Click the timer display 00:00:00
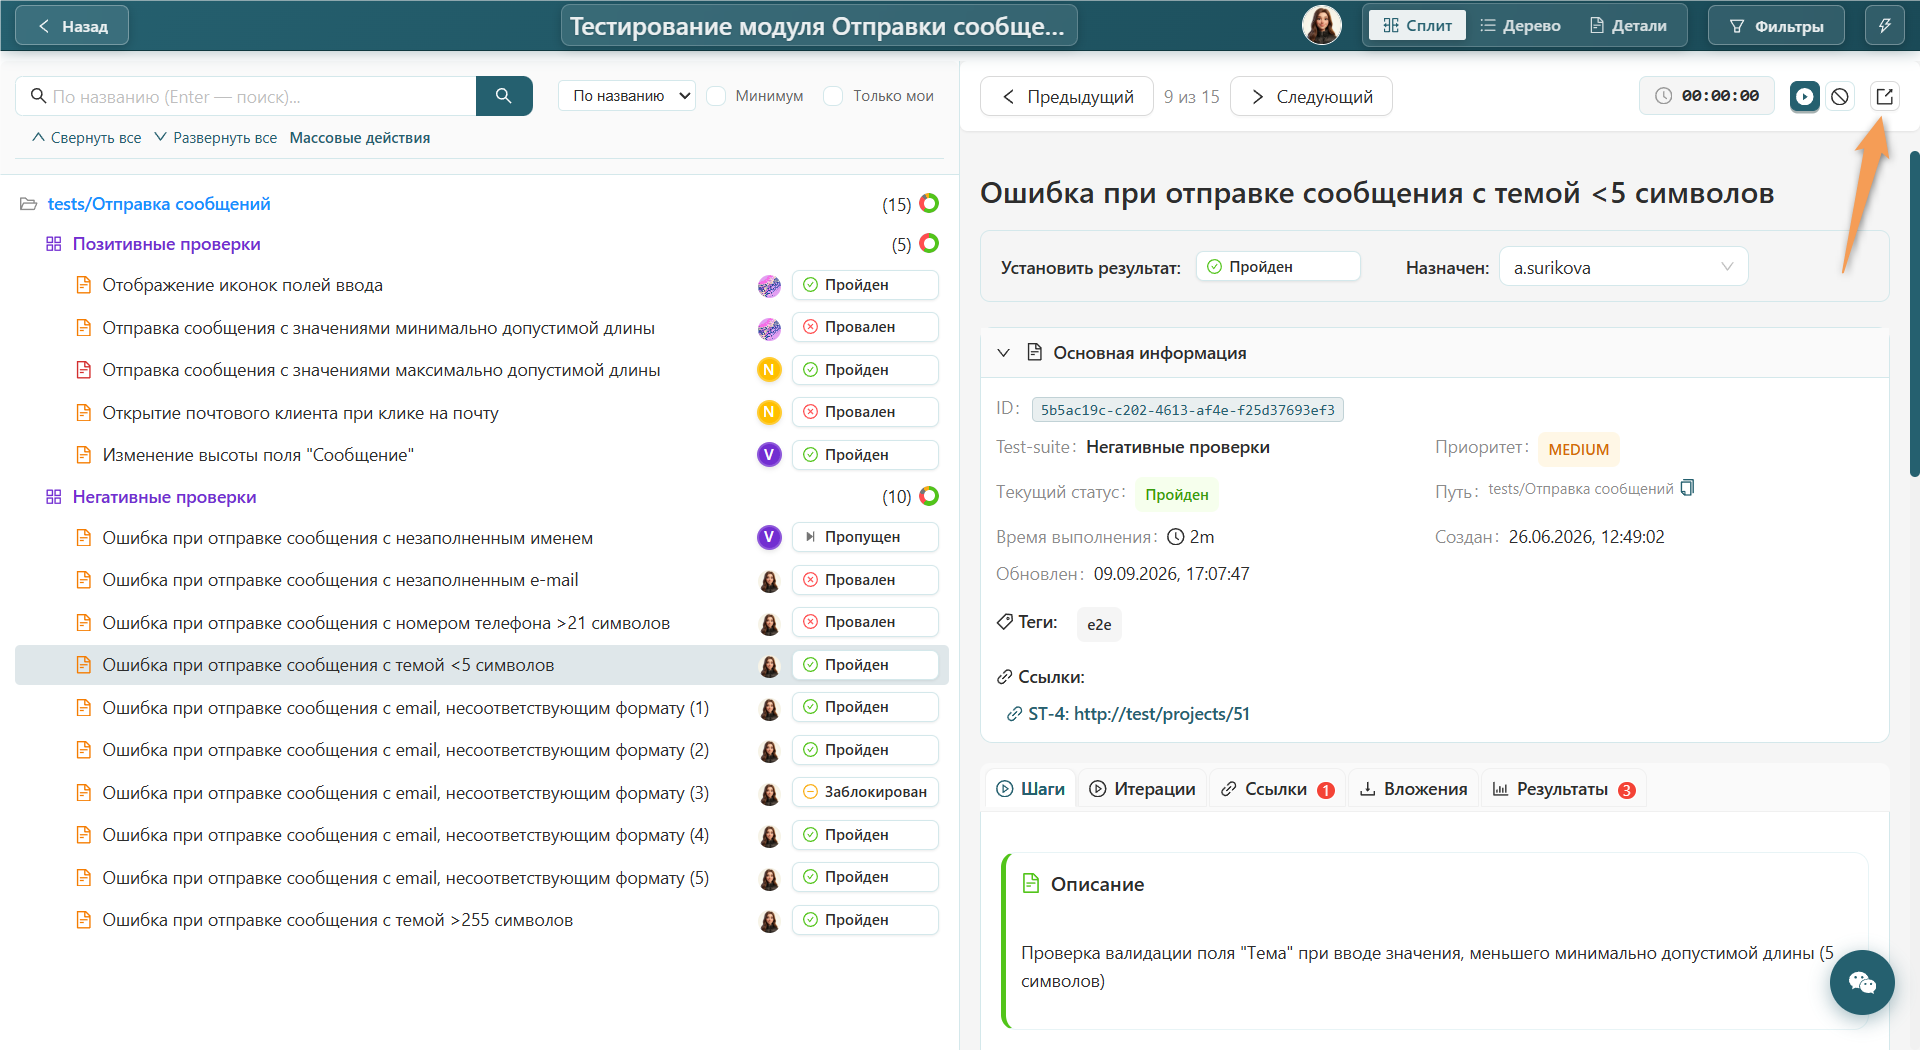The height and width of the screenshot is (1050, 1920). (x=1707, y=96)
